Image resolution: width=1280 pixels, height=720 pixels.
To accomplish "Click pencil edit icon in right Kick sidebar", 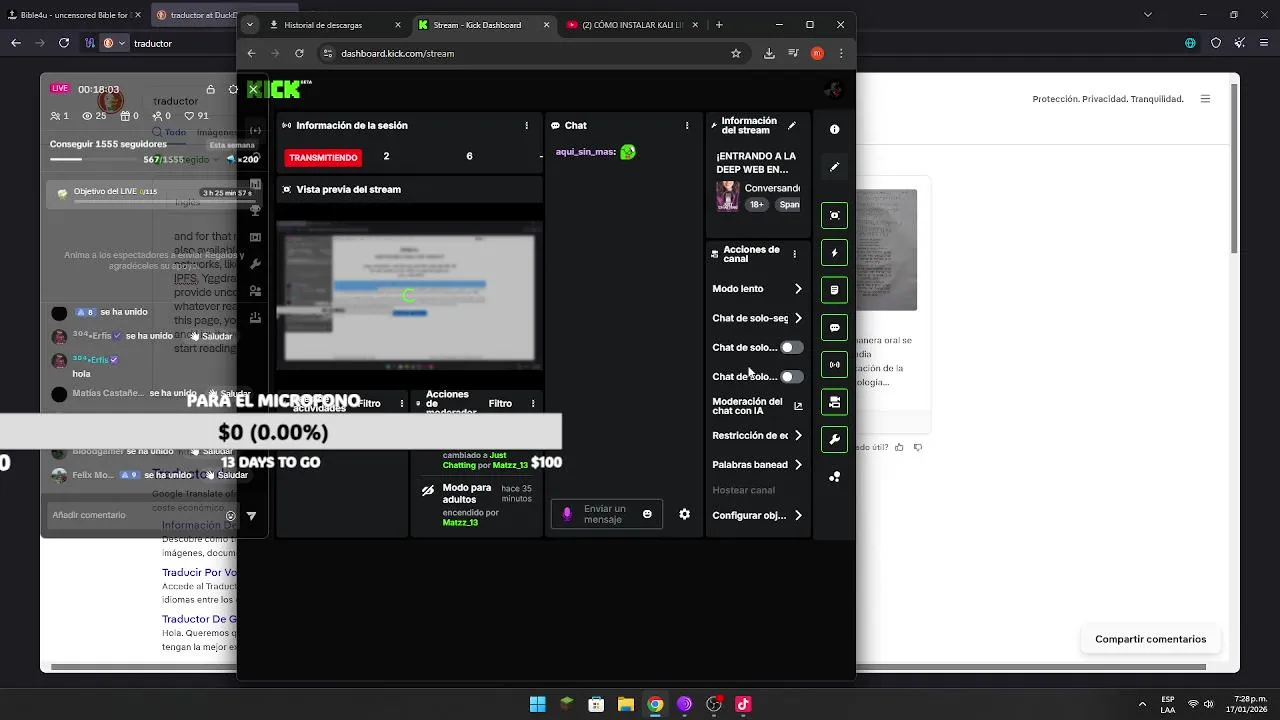I will point(834,167).
